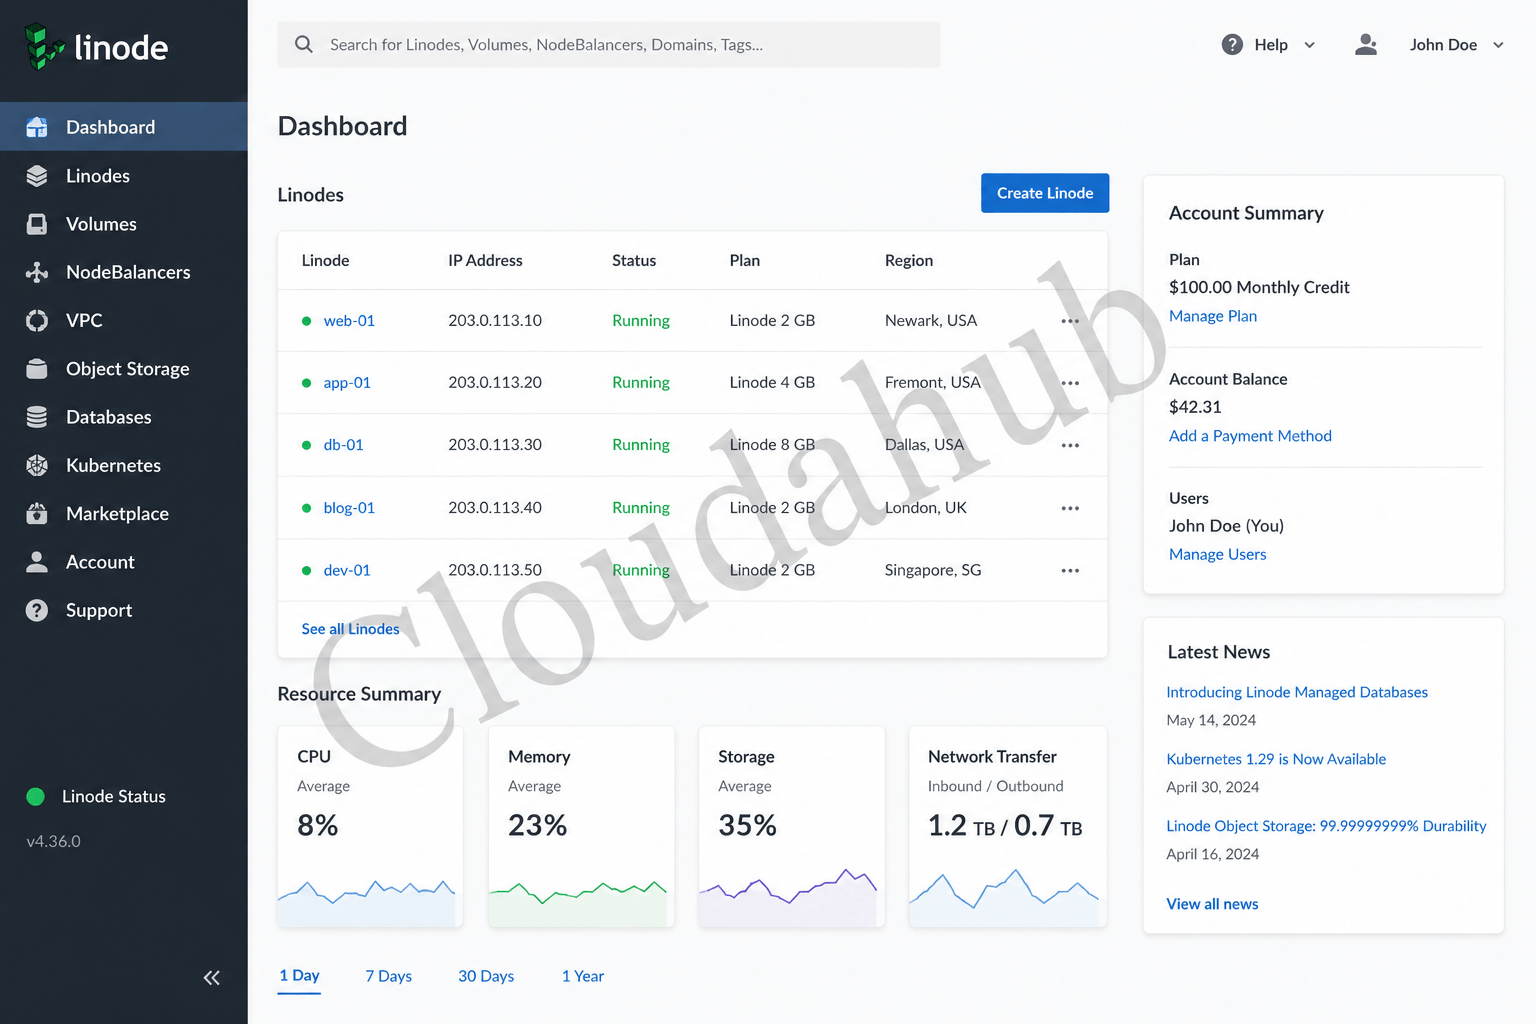Open the View all news link

point(1212,904)
